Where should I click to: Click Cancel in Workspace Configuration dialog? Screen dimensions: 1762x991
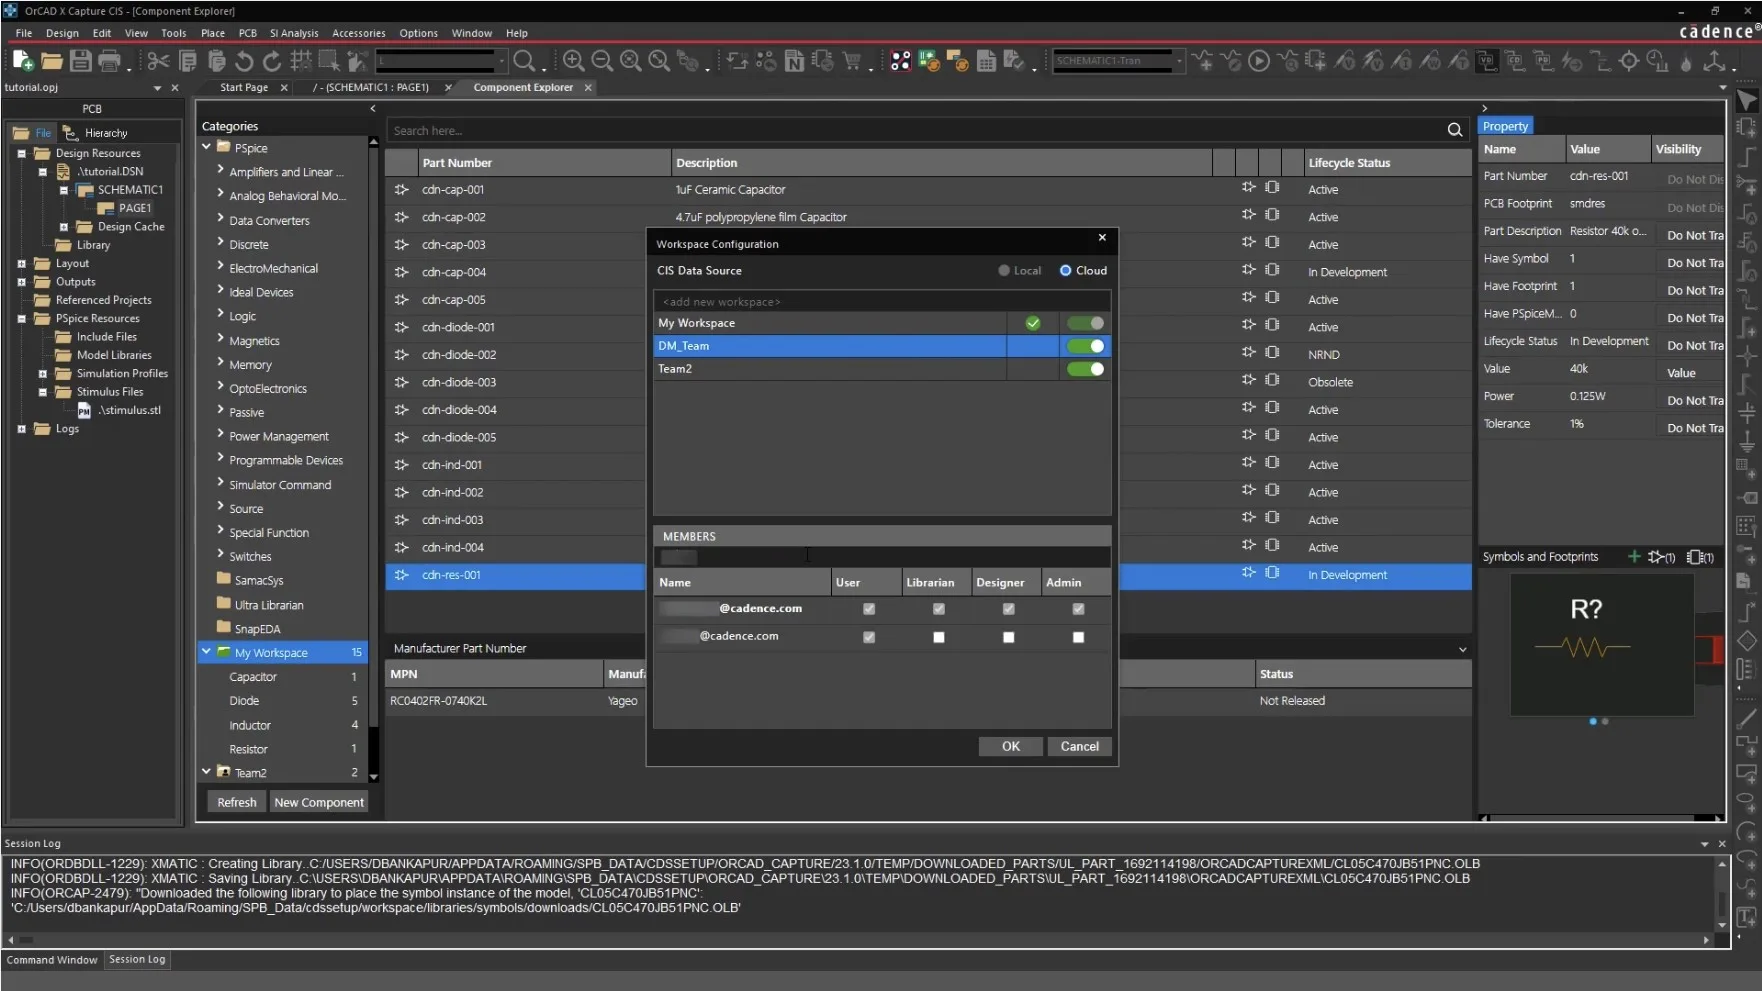coord(1079,746)
